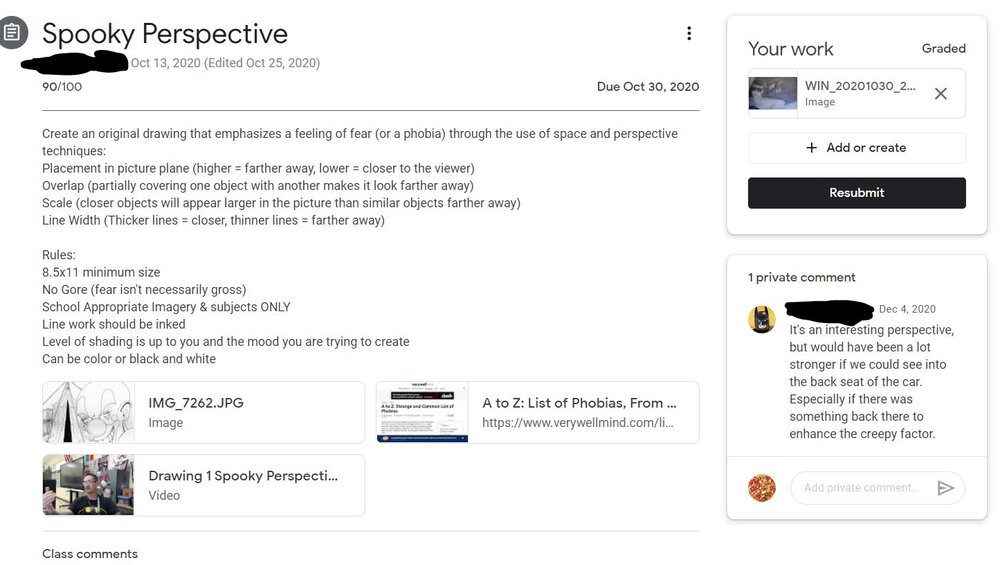Open the Drawing 1 Spooky Perspective video thumbnail
This screenshot has width=1000, height=565.
(x=89, y=485)
